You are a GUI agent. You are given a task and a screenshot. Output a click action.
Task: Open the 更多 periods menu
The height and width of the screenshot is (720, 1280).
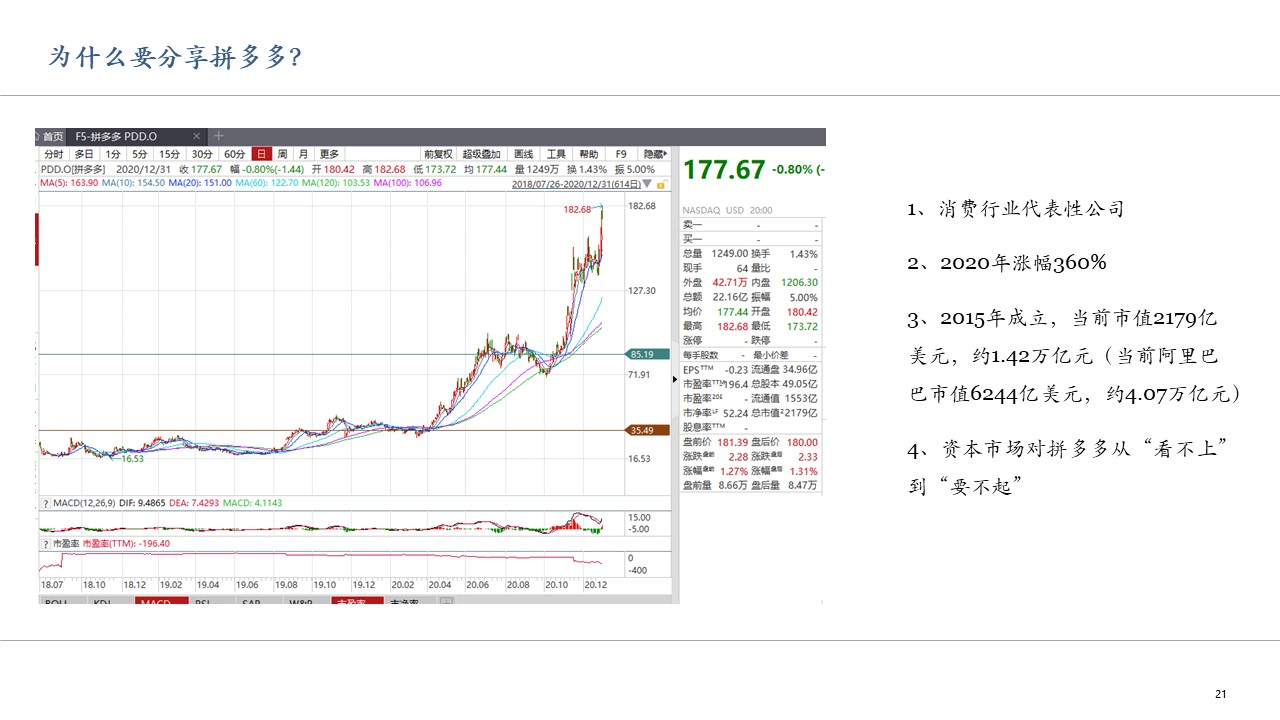(329, 154)
